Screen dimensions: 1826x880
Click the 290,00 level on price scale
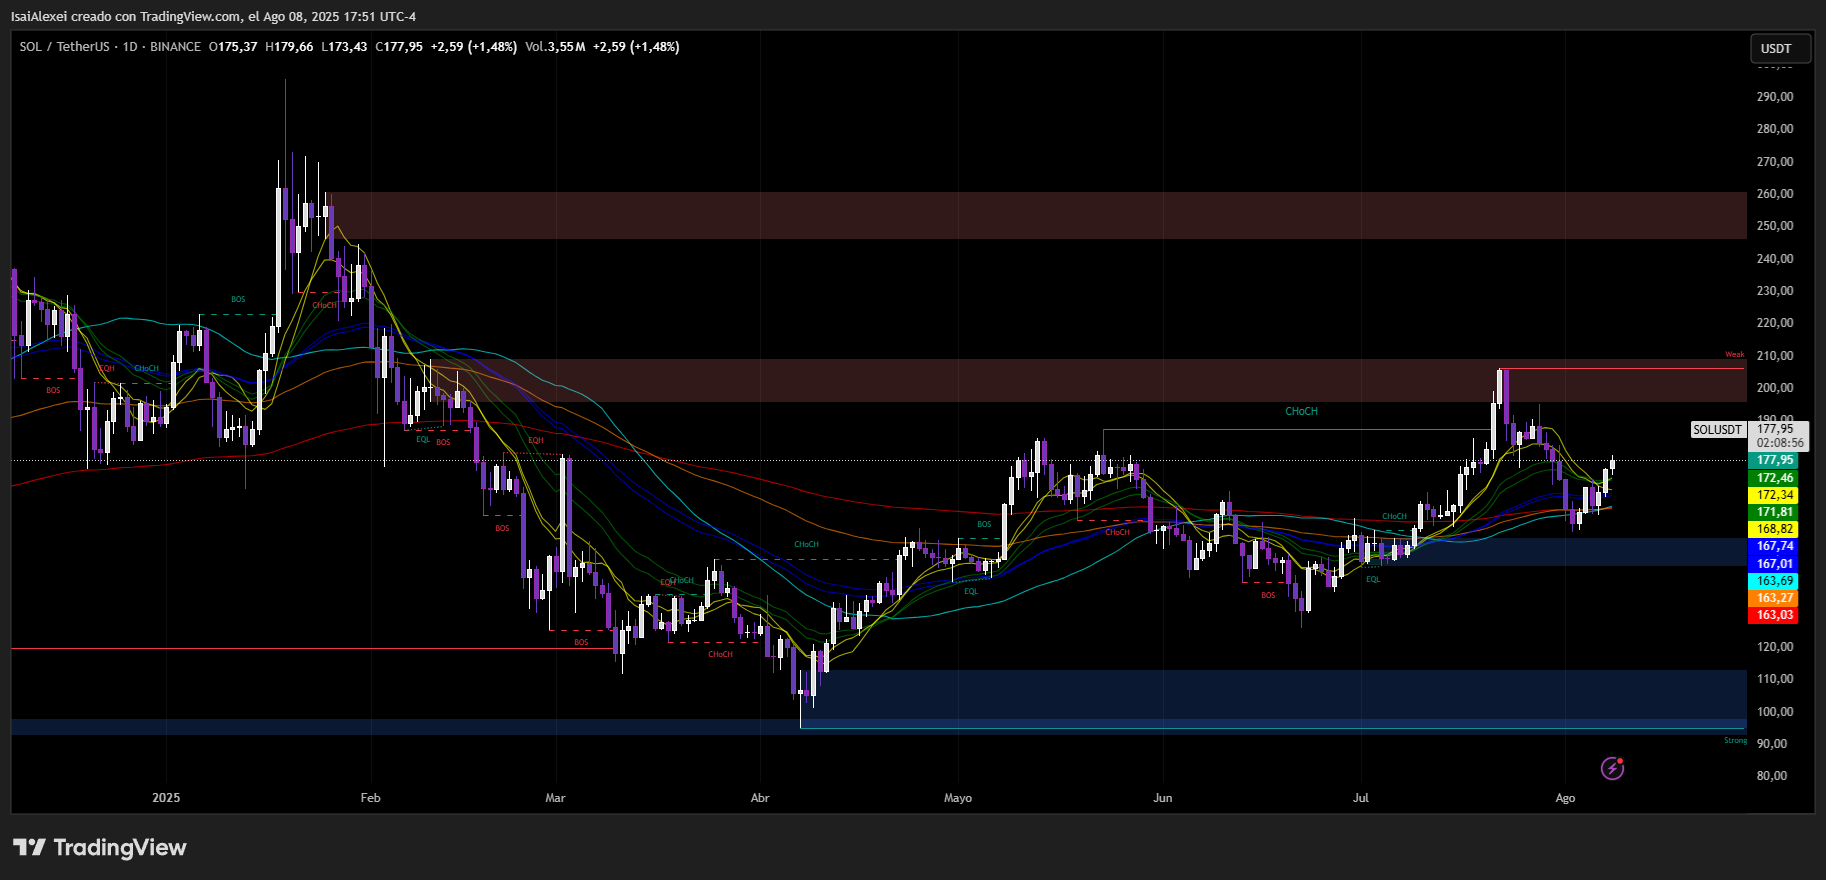click(1775, 97)
